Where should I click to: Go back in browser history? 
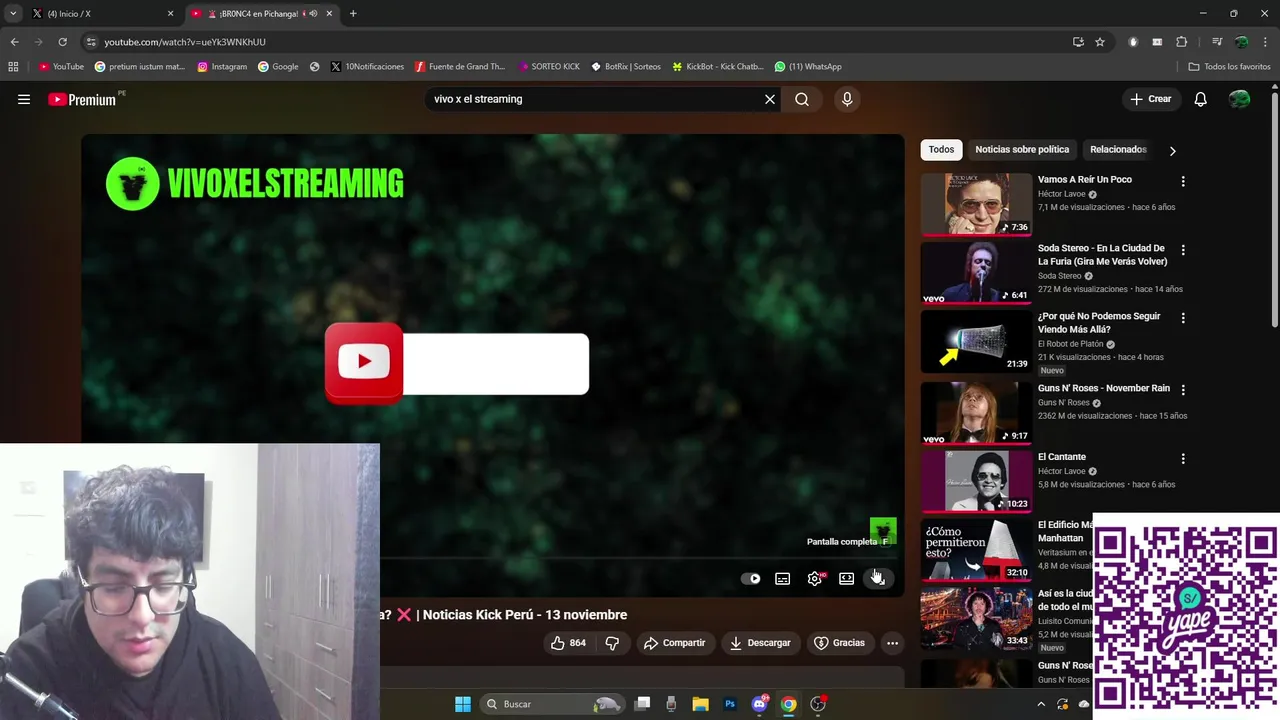(14, 42)
